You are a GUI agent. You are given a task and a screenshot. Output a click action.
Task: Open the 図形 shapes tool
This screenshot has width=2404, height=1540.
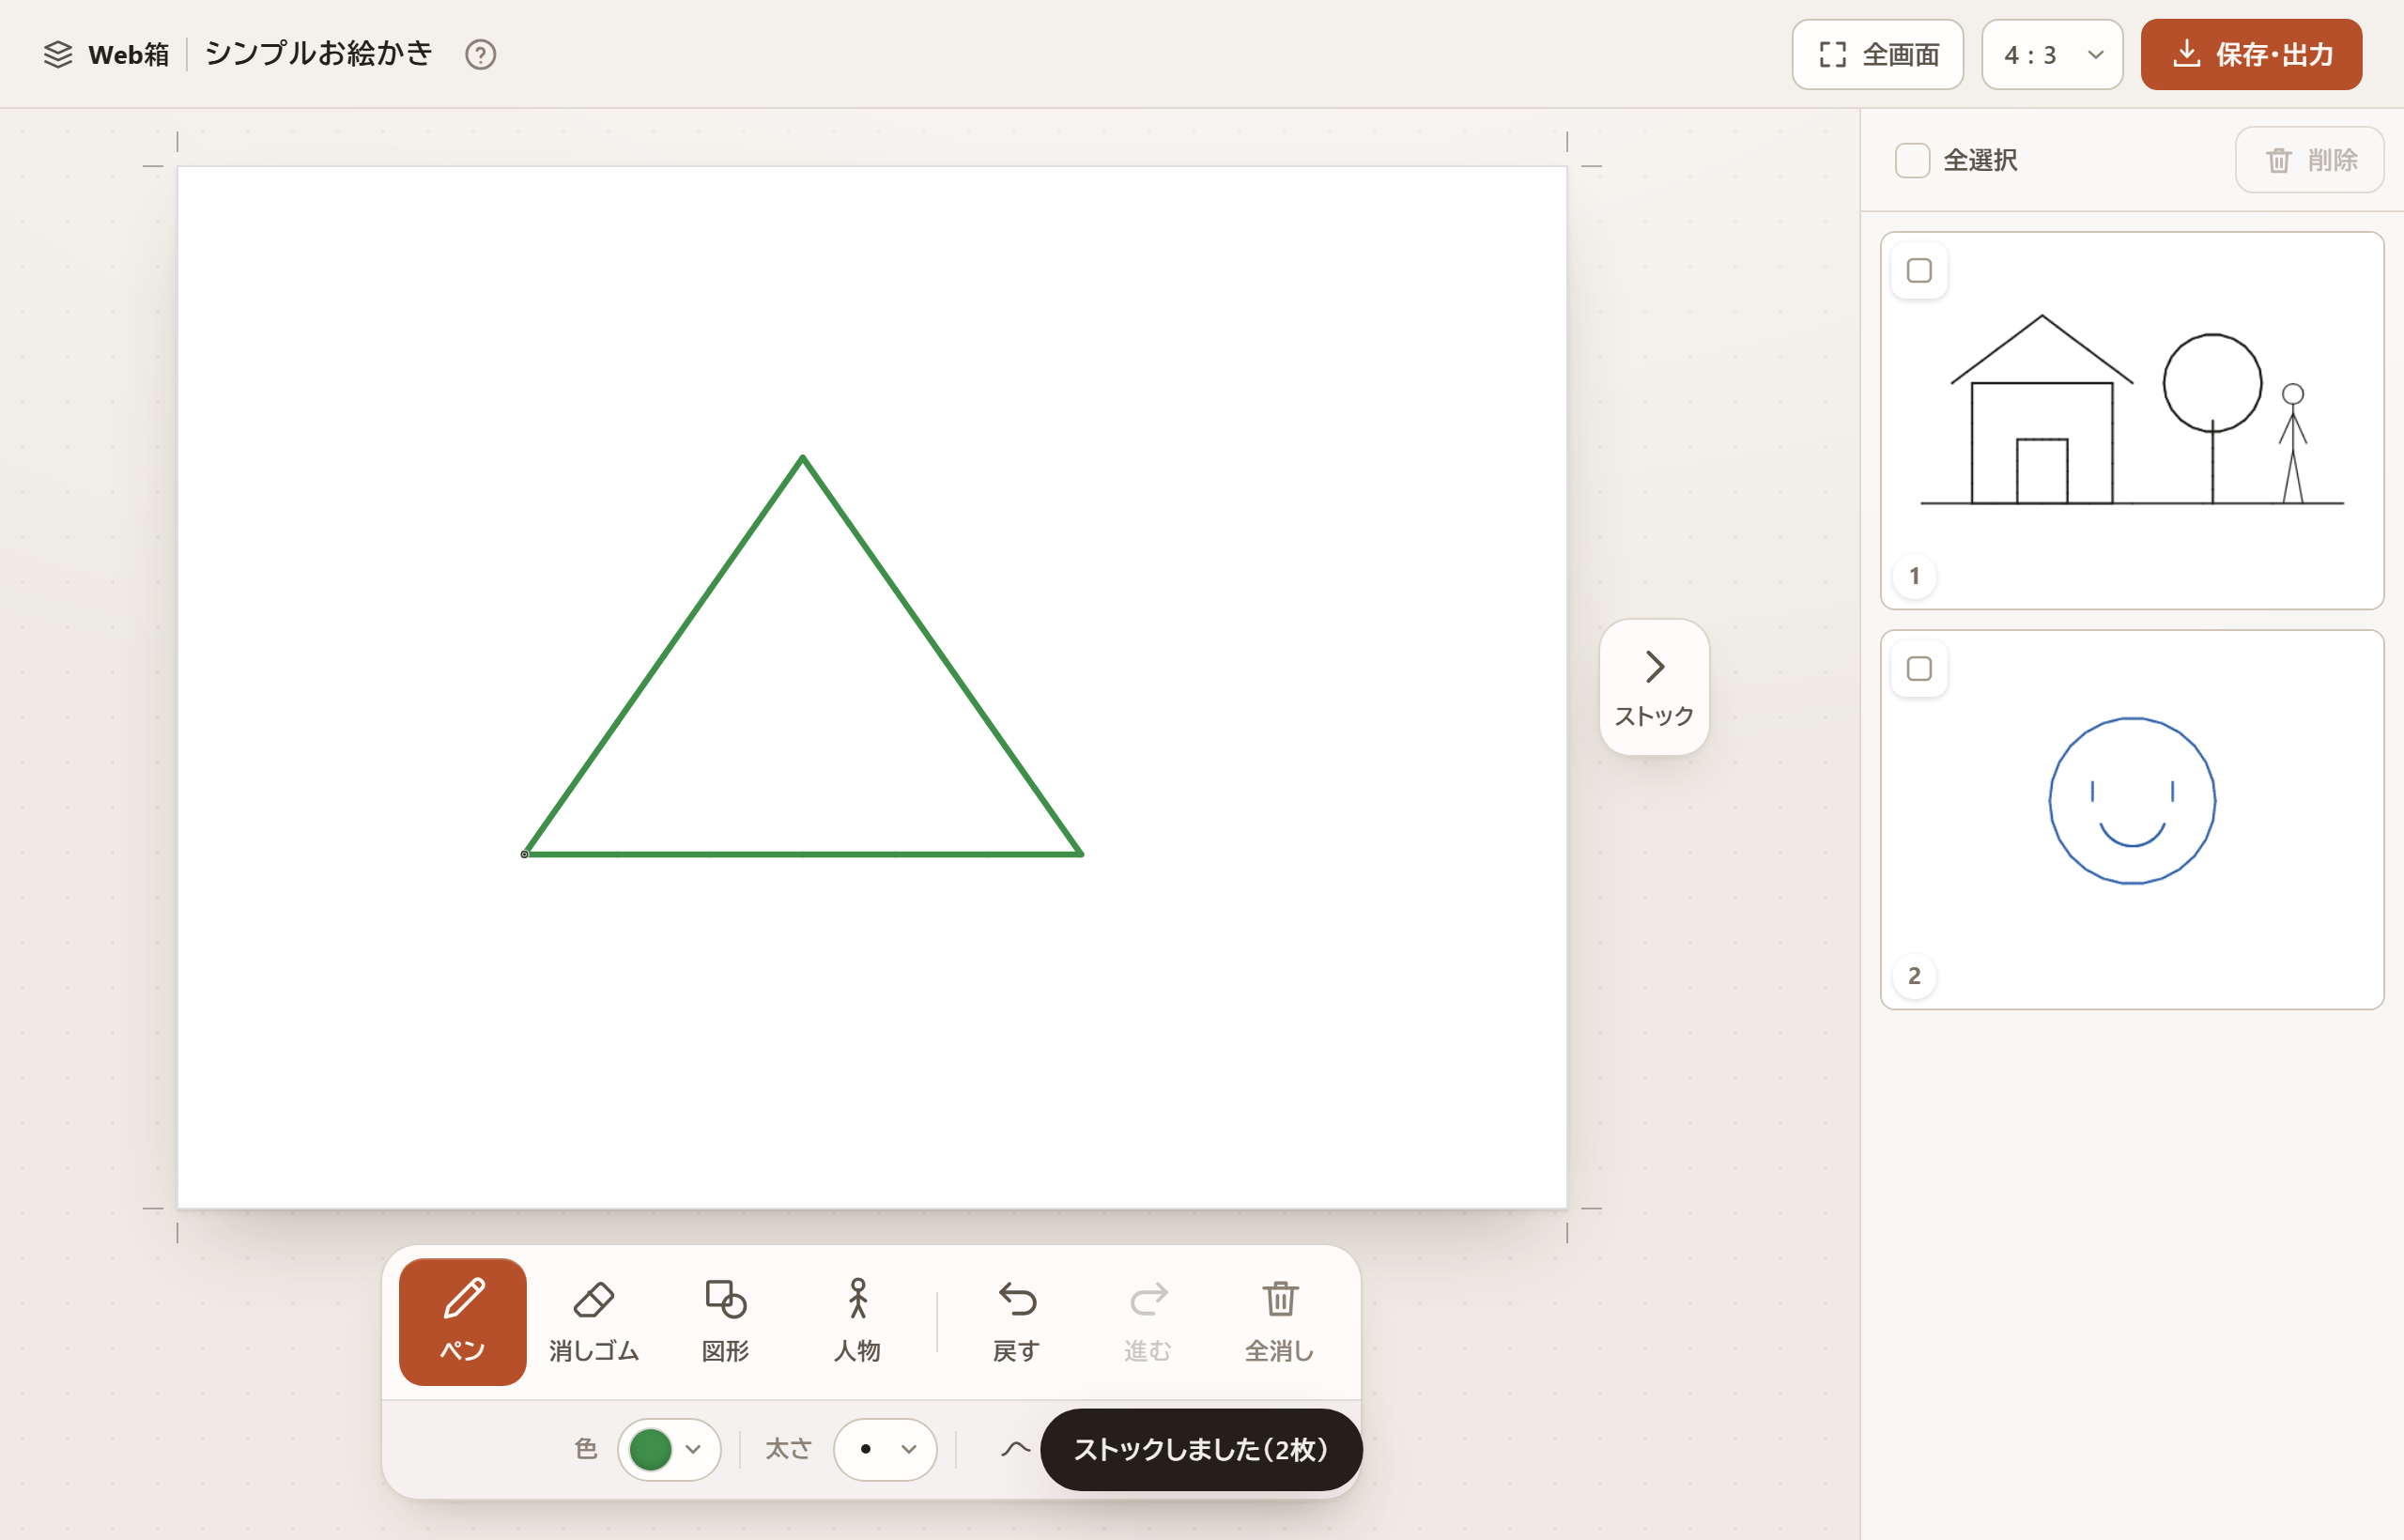pos(725,1321)
